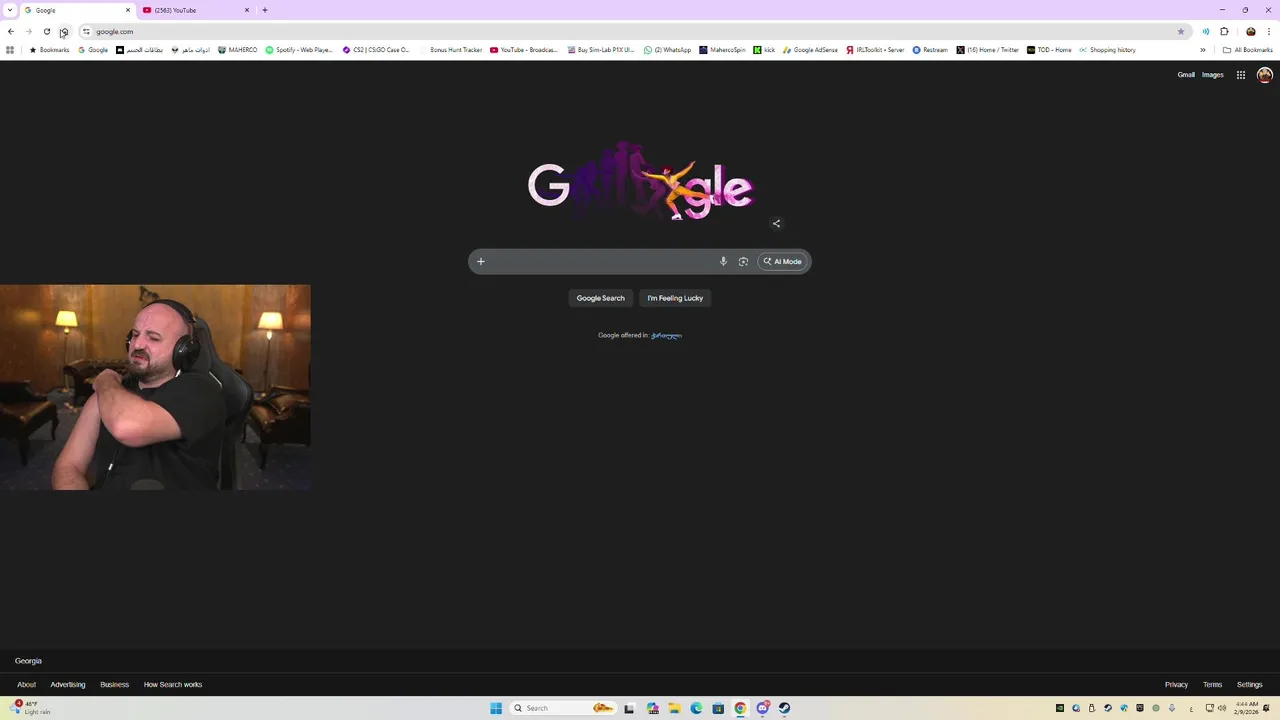
Task: Open the WhatsApp bookmark
Action: 667,50
